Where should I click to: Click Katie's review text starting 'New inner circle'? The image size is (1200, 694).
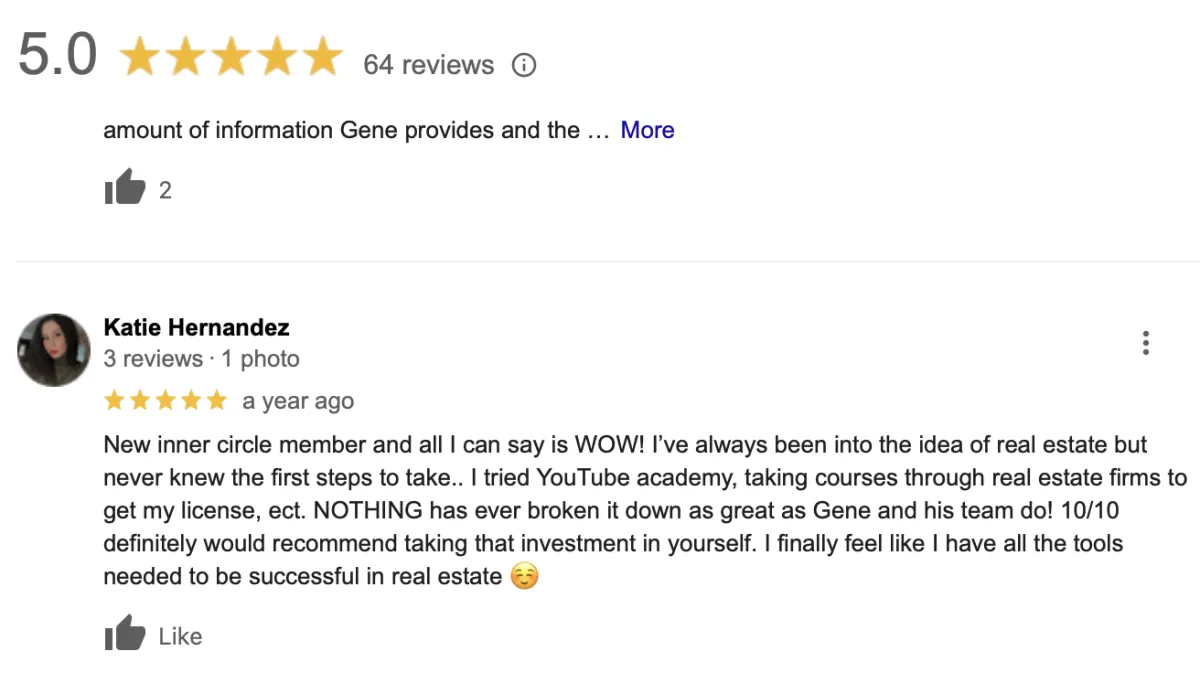click(x=645, y=510)
